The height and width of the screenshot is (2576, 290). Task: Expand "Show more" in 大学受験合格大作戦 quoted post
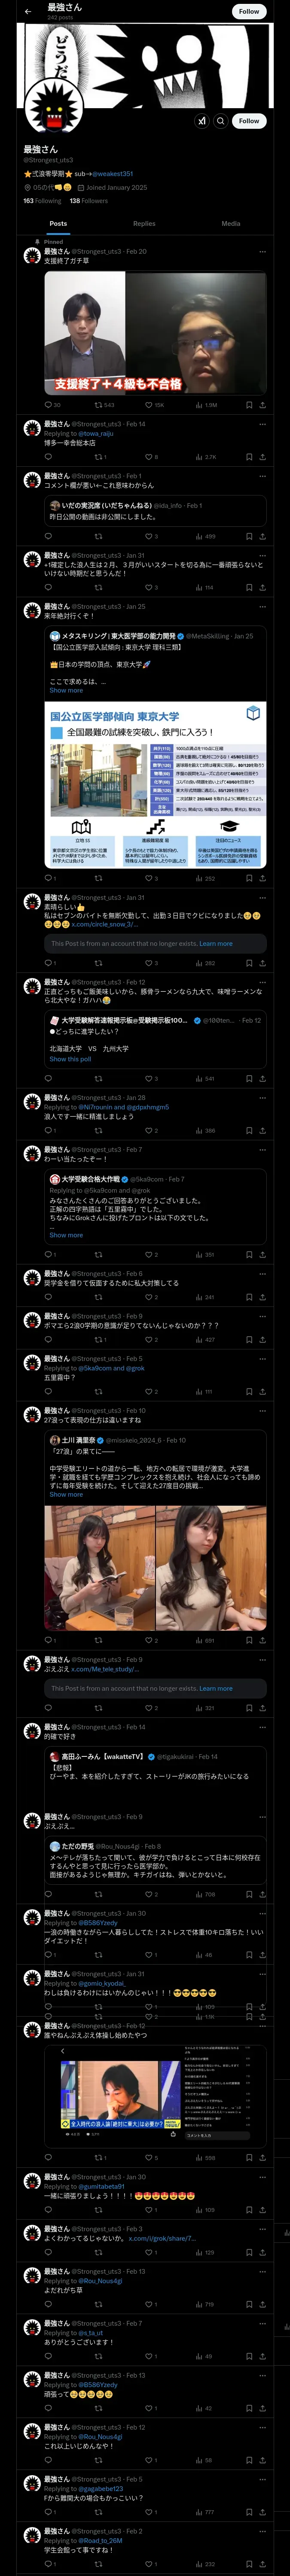[x=66, y=1235]
